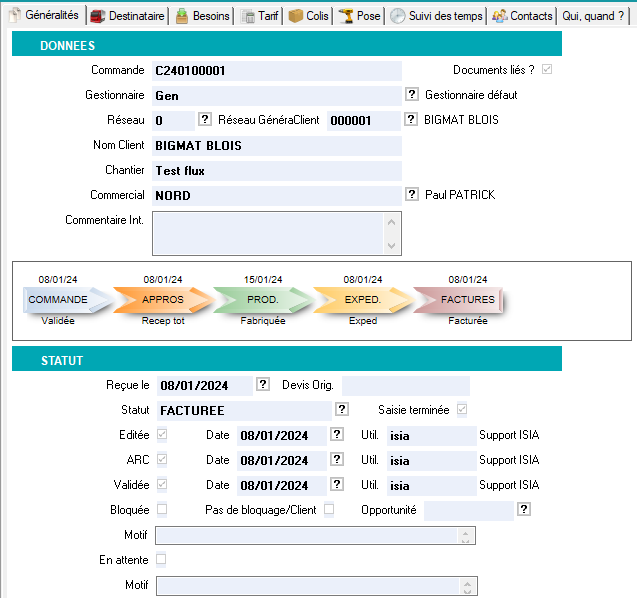Click the help icon next to Gestionnaire field
Screen dimensions: 637x598
coord(411,94)
